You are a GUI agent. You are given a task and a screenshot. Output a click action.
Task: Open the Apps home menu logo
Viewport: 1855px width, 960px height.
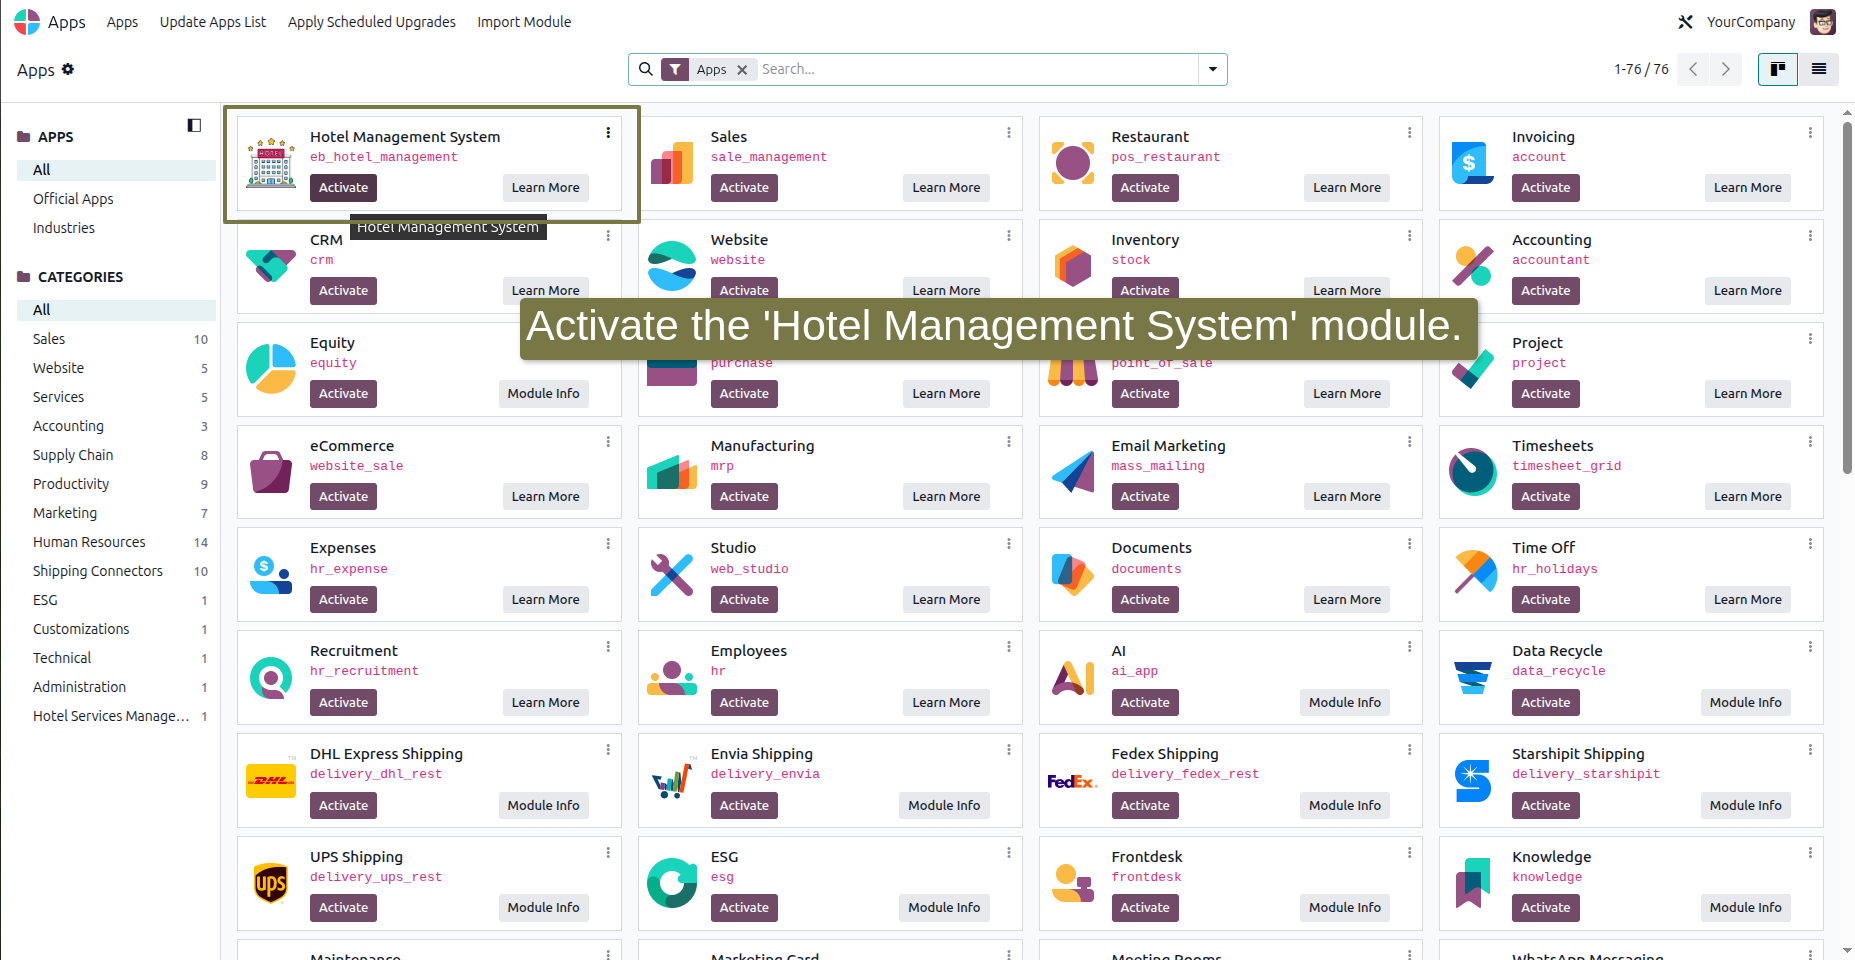27,22
